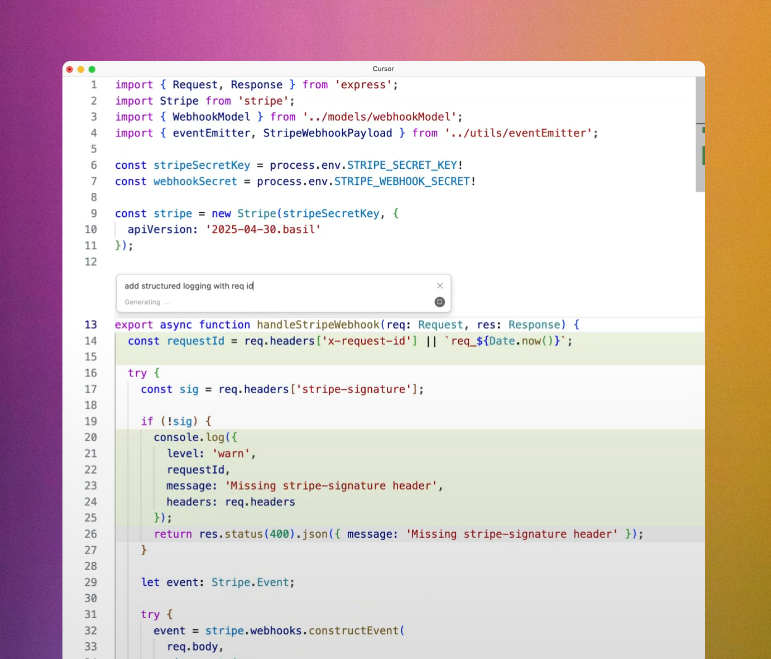
Task: Click requestId variable on line 14
Action: click(x=196, y=341)
